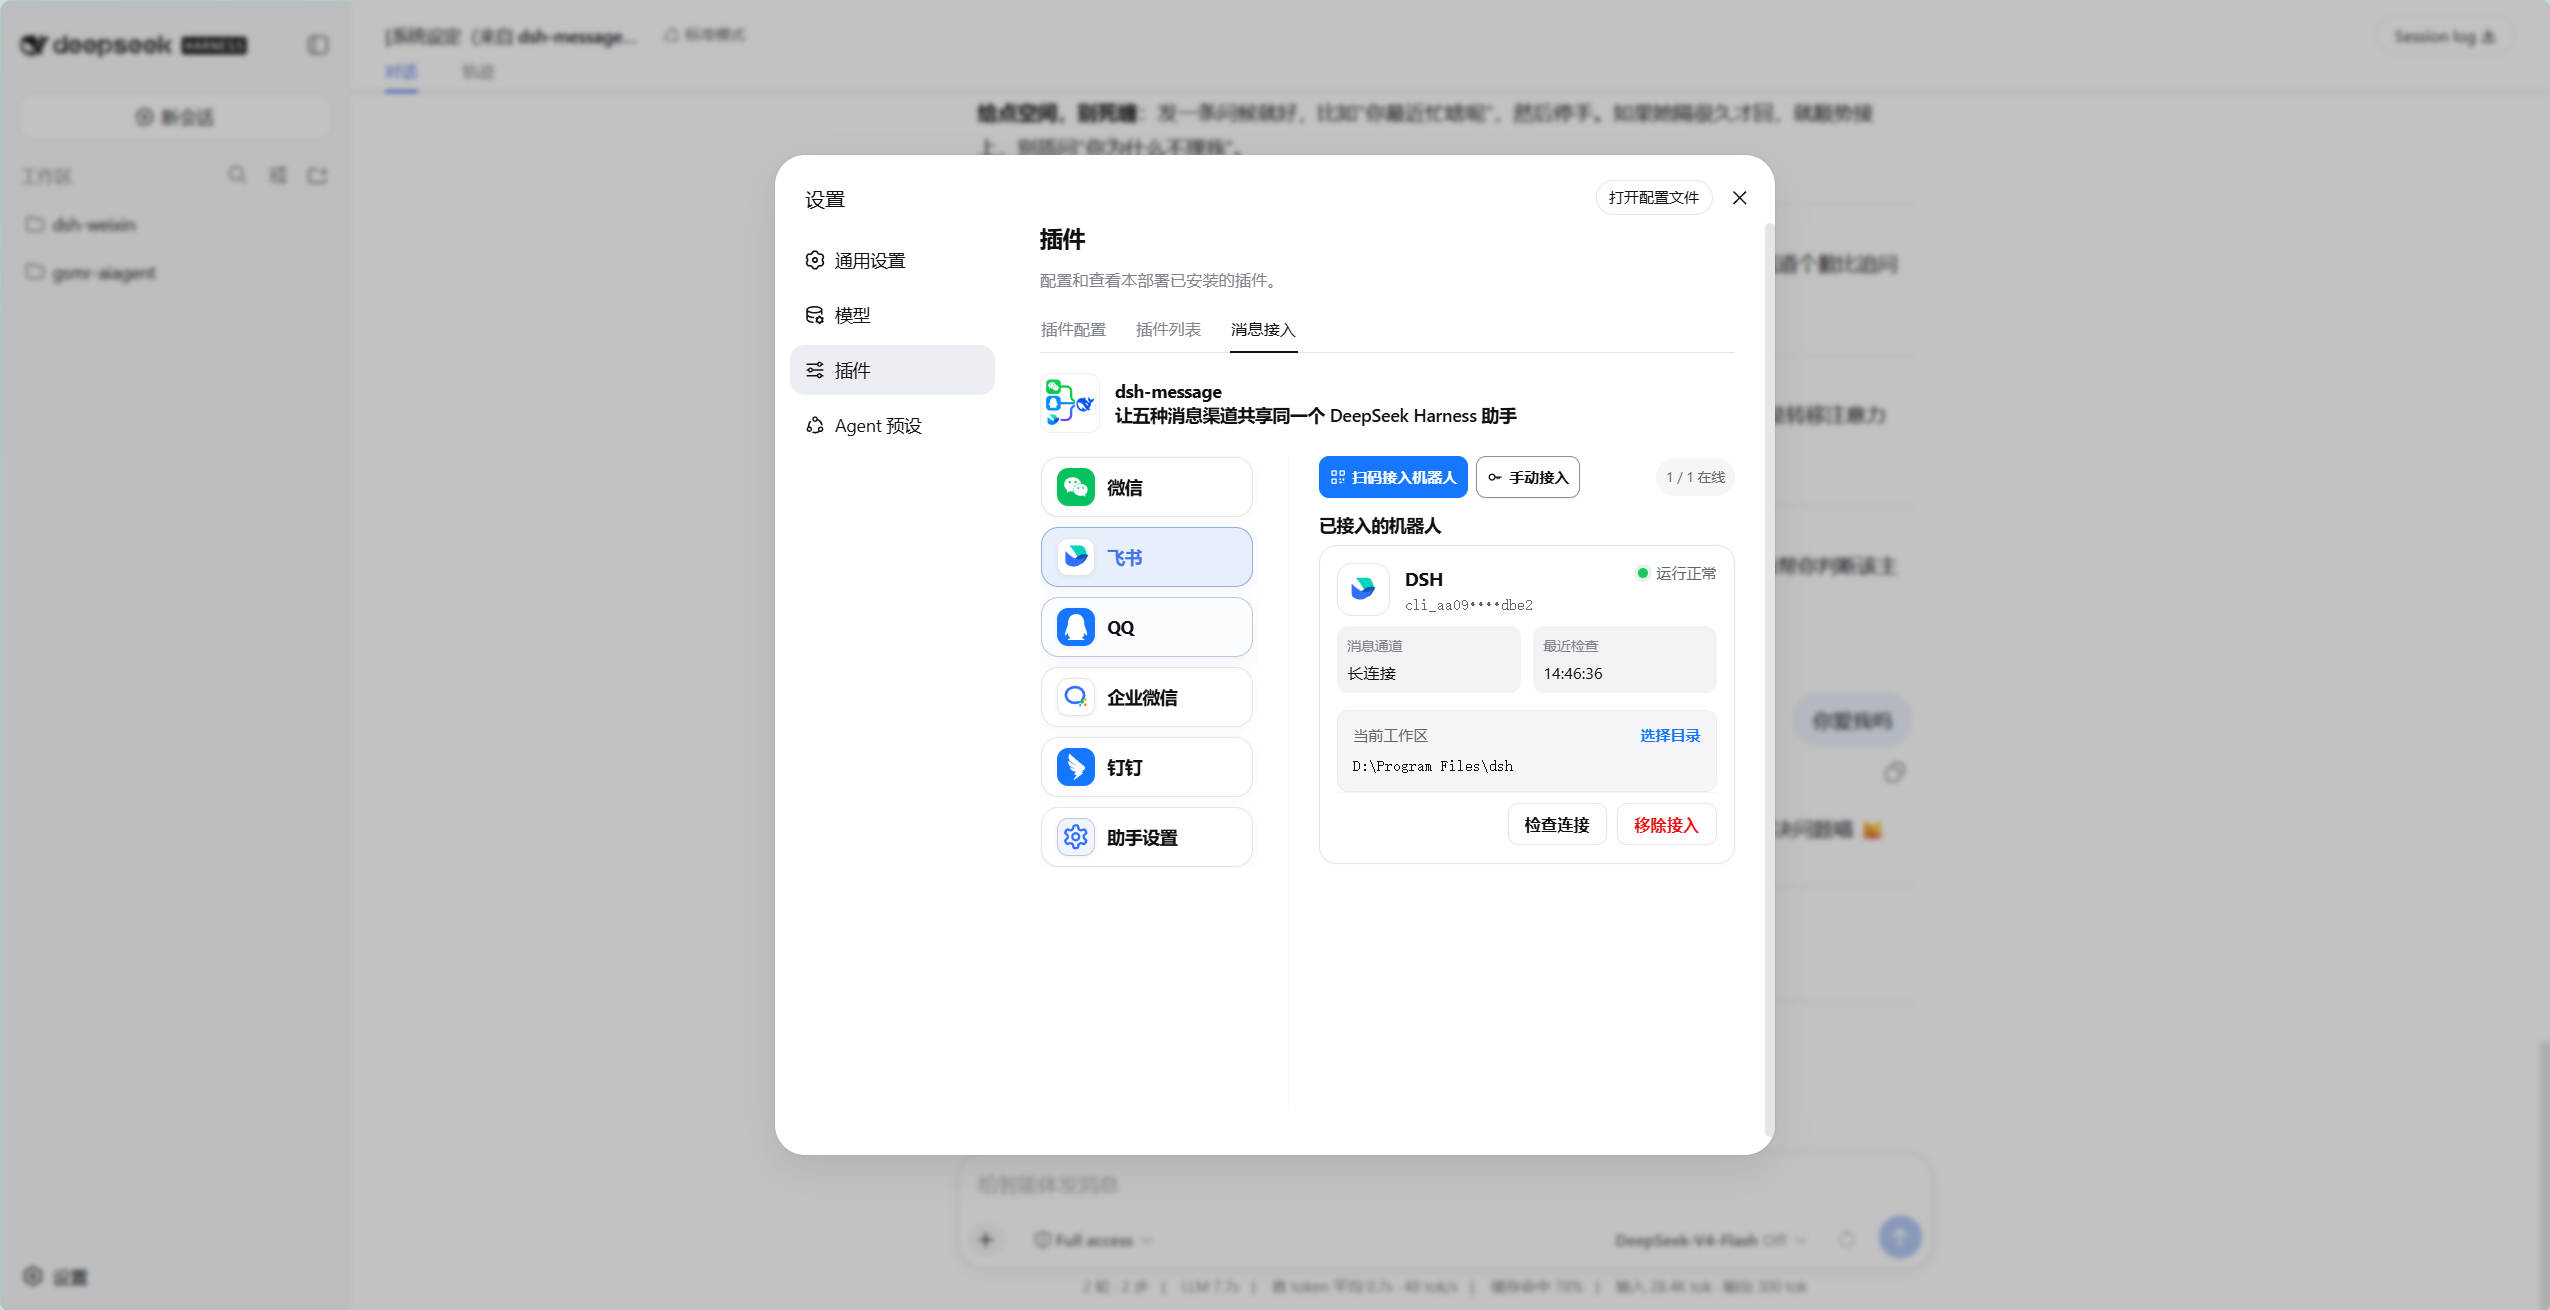
Task: Click the 14:46:36 last check time
Action: 1572,673
